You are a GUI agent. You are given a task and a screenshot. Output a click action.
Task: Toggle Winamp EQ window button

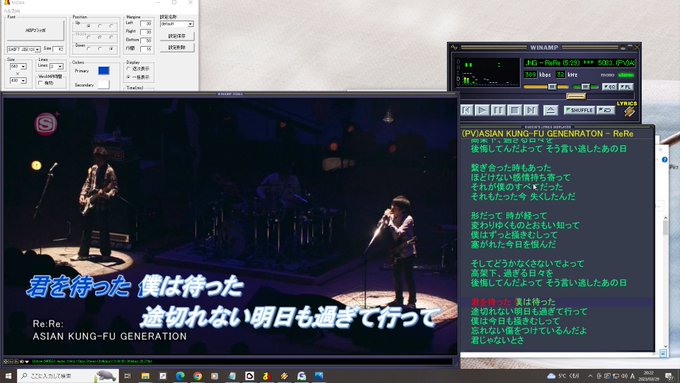pos(609,87)
